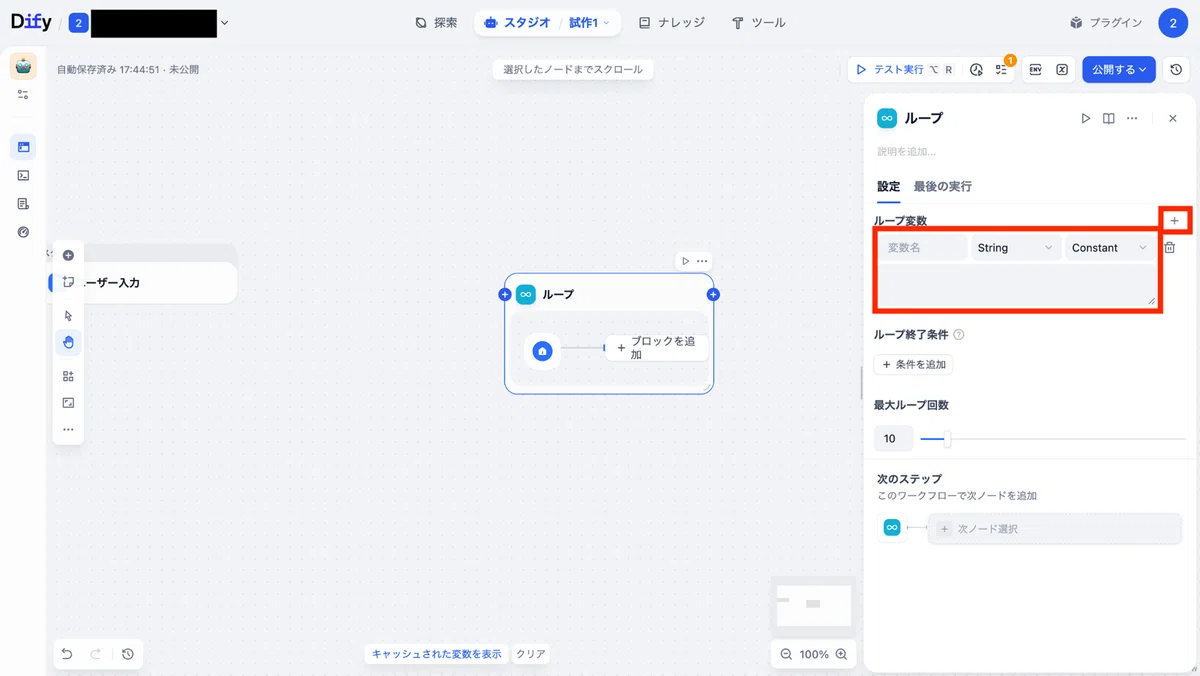1200x676 pixels.
Task: Go to the 探索 menu
Action: 436,22
